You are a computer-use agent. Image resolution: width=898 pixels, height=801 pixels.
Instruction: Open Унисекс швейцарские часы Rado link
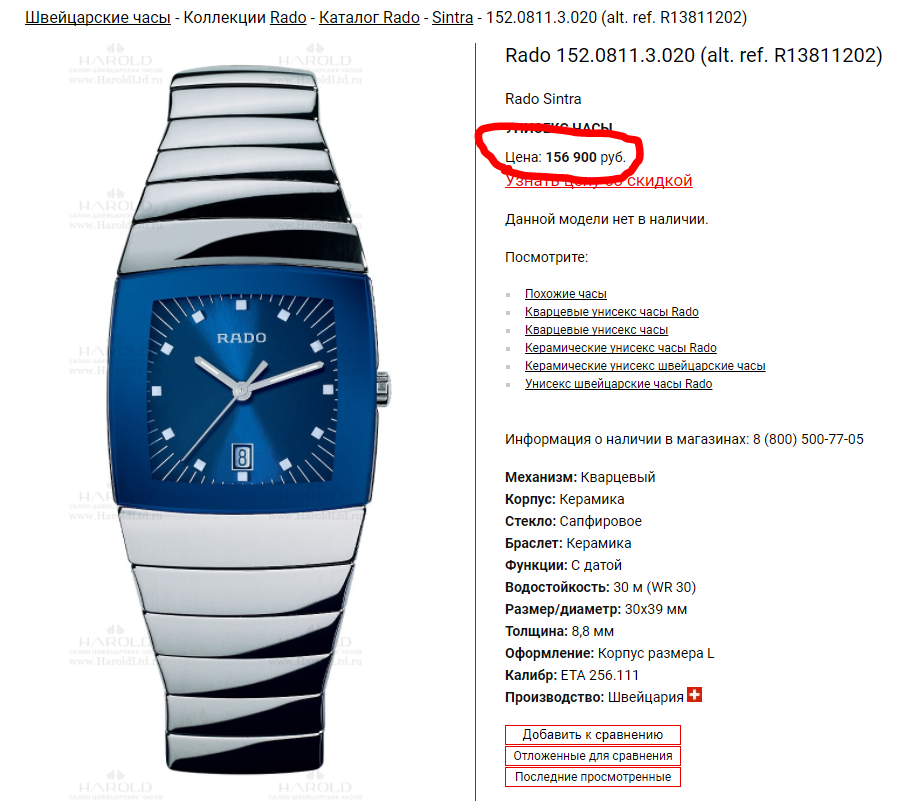click(x=619, y=384)
